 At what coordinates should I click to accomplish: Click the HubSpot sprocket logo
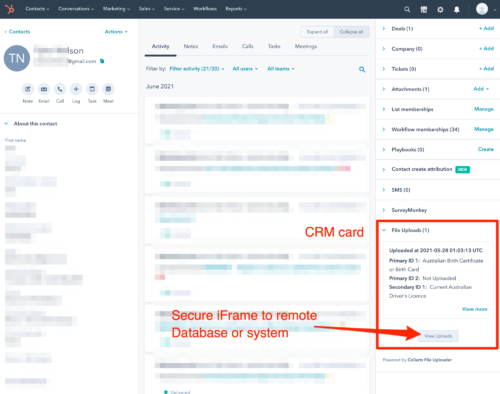tap(10, 9)
